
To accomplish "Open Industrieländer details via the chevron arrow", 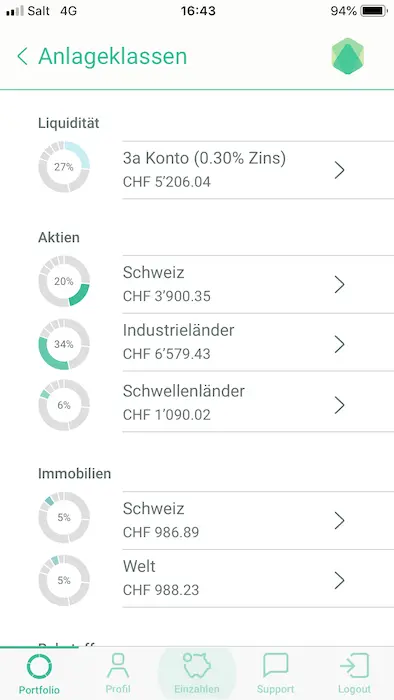I will 340,344.
